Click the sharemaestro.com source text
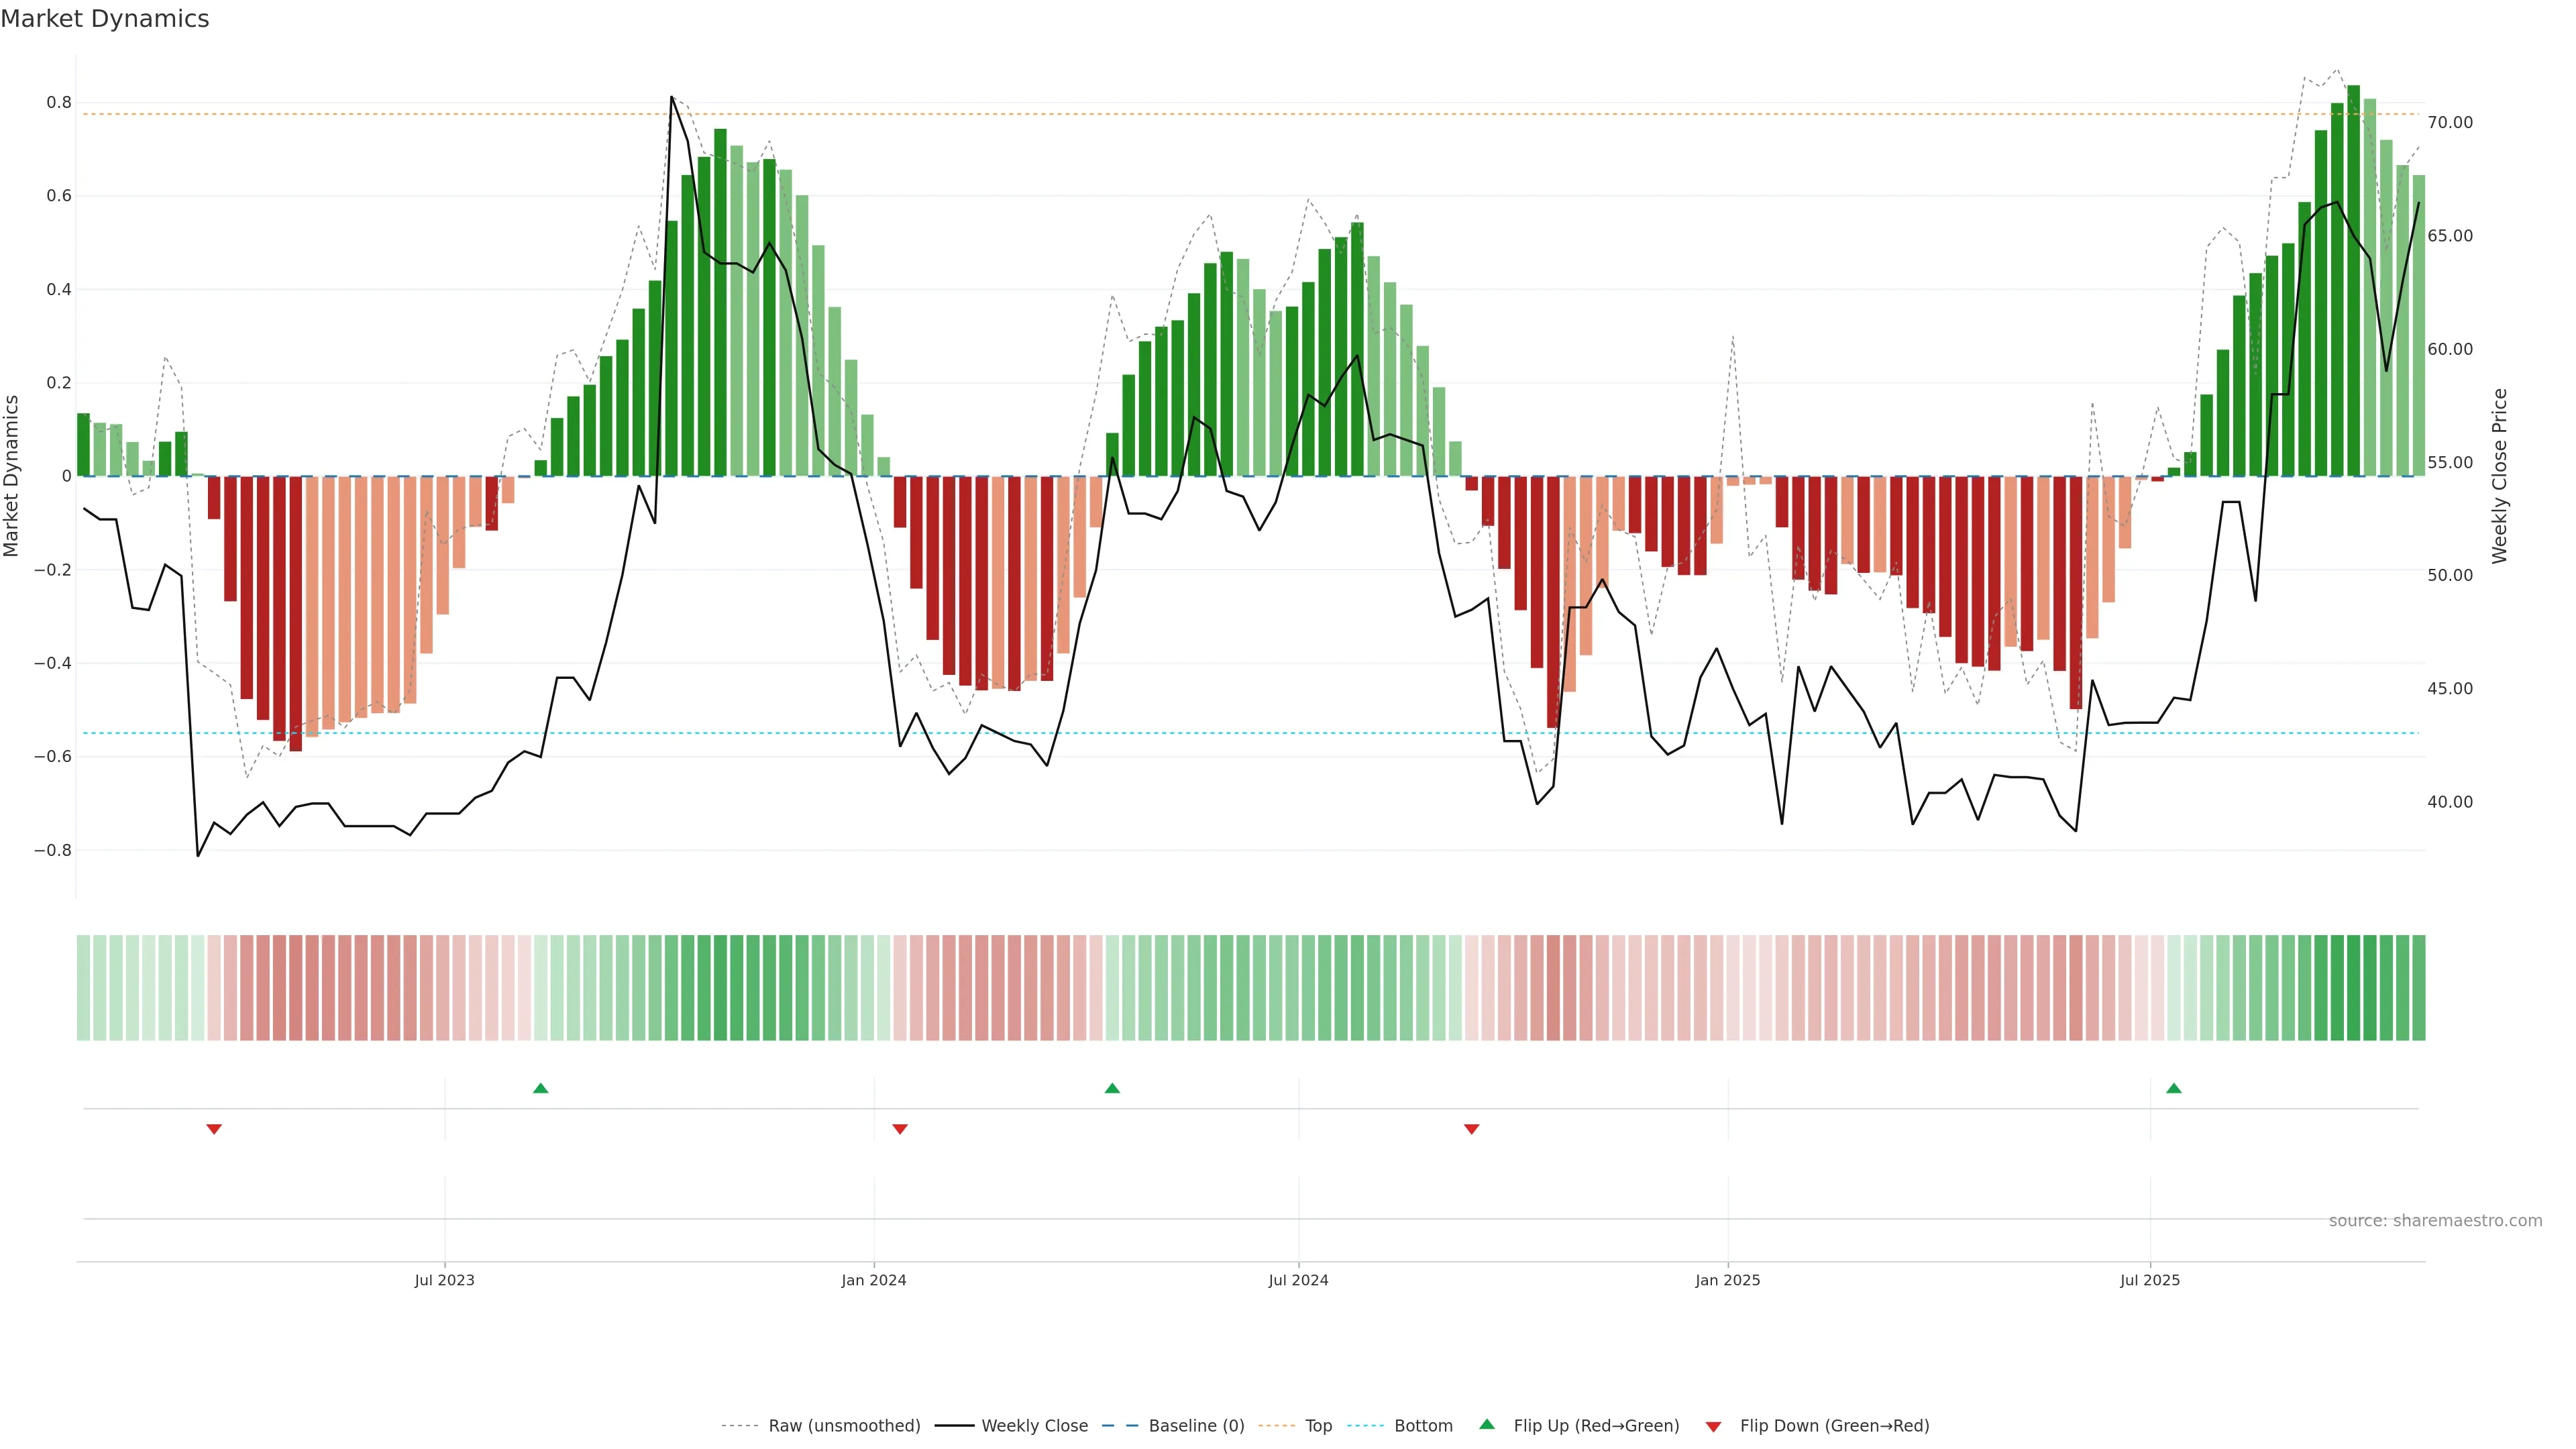 click(2435, 1220)
